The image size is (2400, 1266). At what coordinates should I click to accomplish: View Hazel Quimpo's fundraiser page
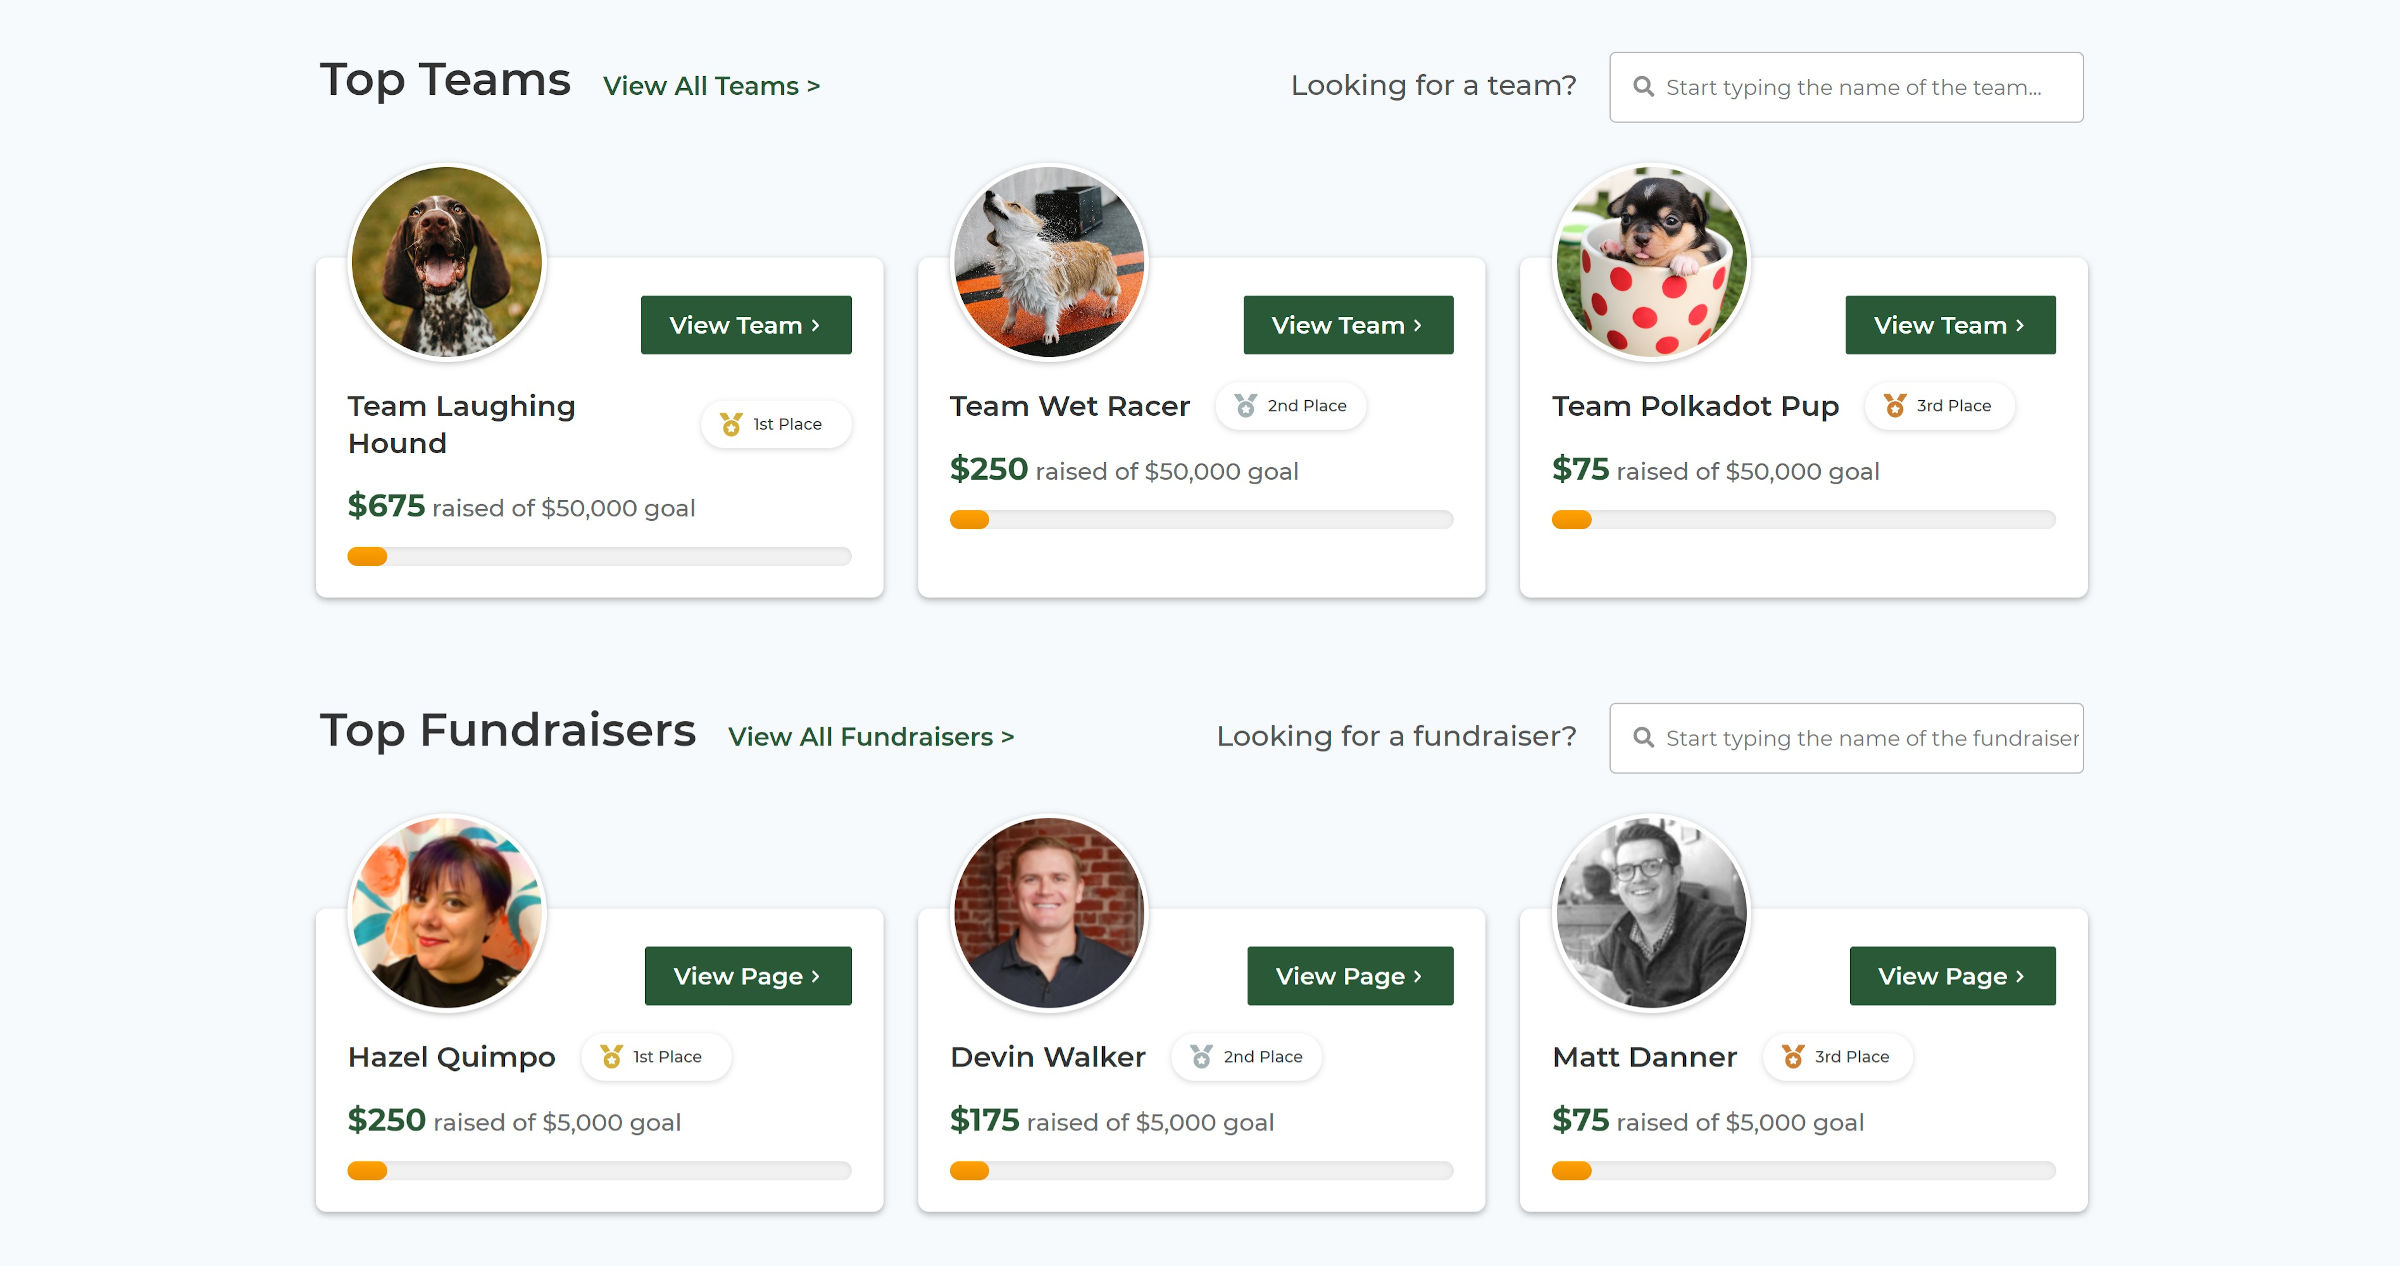[x=748, y=976]
